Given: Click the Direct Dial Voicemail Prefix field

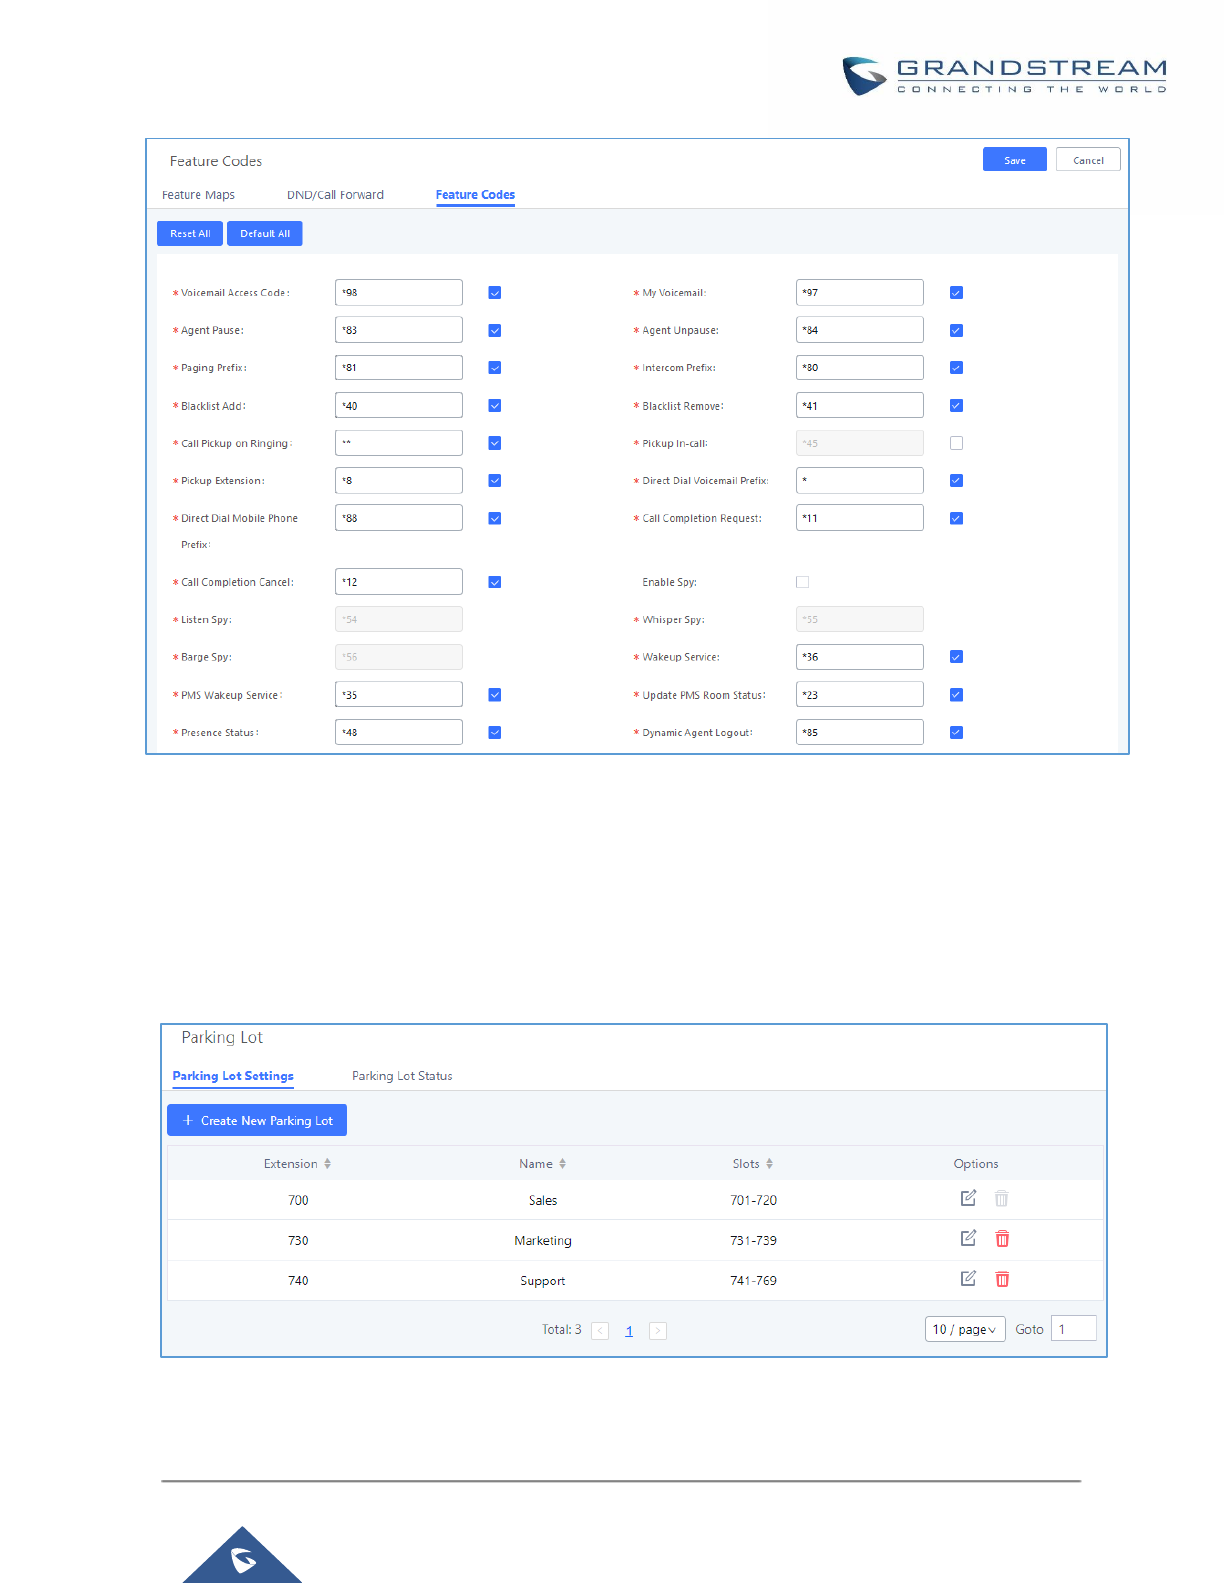Looking at the screenshot, I should [x=860, y=481].
